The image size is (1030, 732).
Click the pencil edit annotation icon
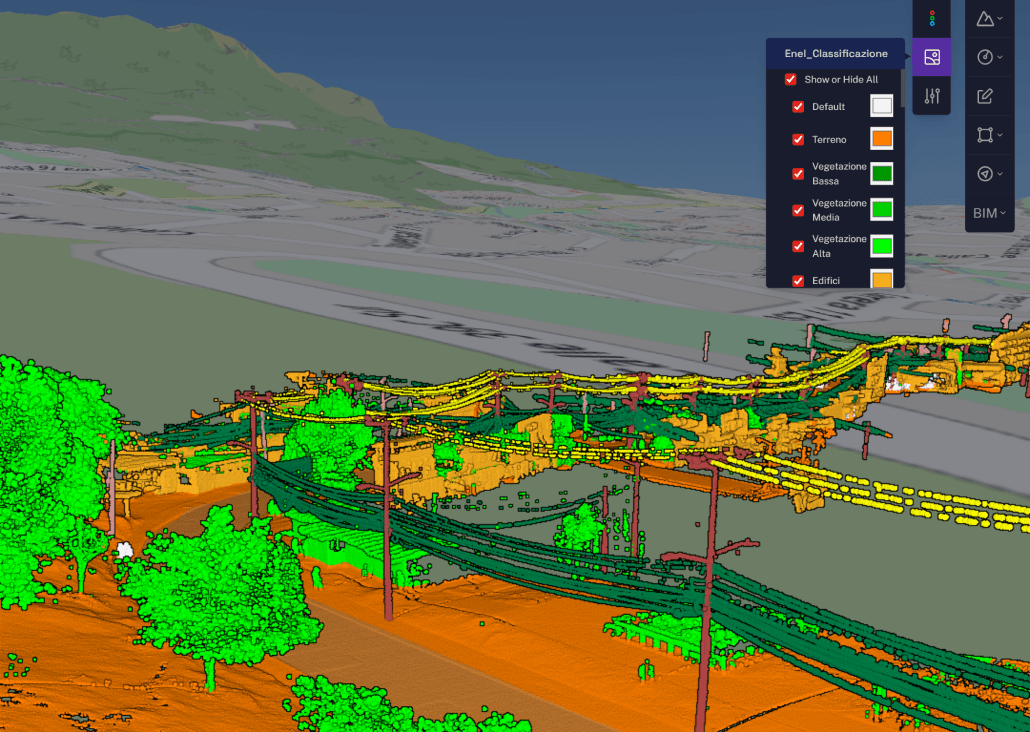(984, 96)
